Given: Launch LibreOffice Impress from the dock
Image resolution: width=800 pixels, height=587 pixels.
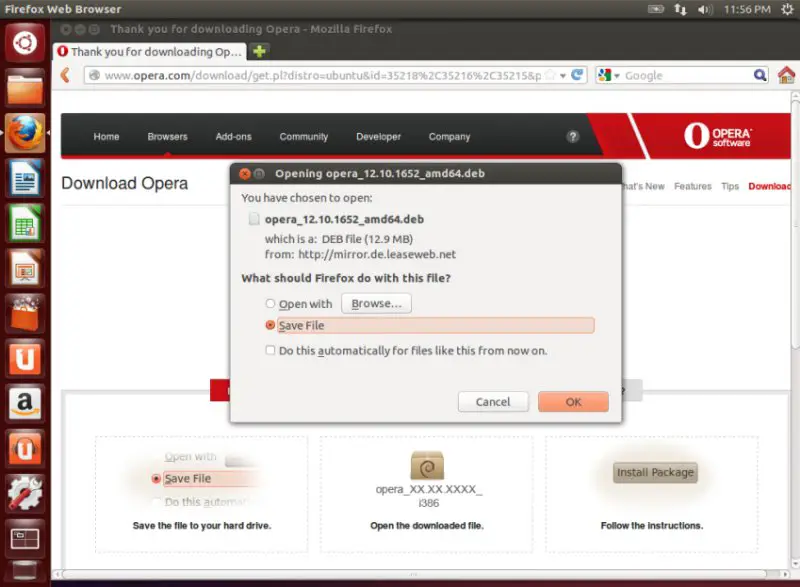Looking at the screenshot, I should (24, 268).
